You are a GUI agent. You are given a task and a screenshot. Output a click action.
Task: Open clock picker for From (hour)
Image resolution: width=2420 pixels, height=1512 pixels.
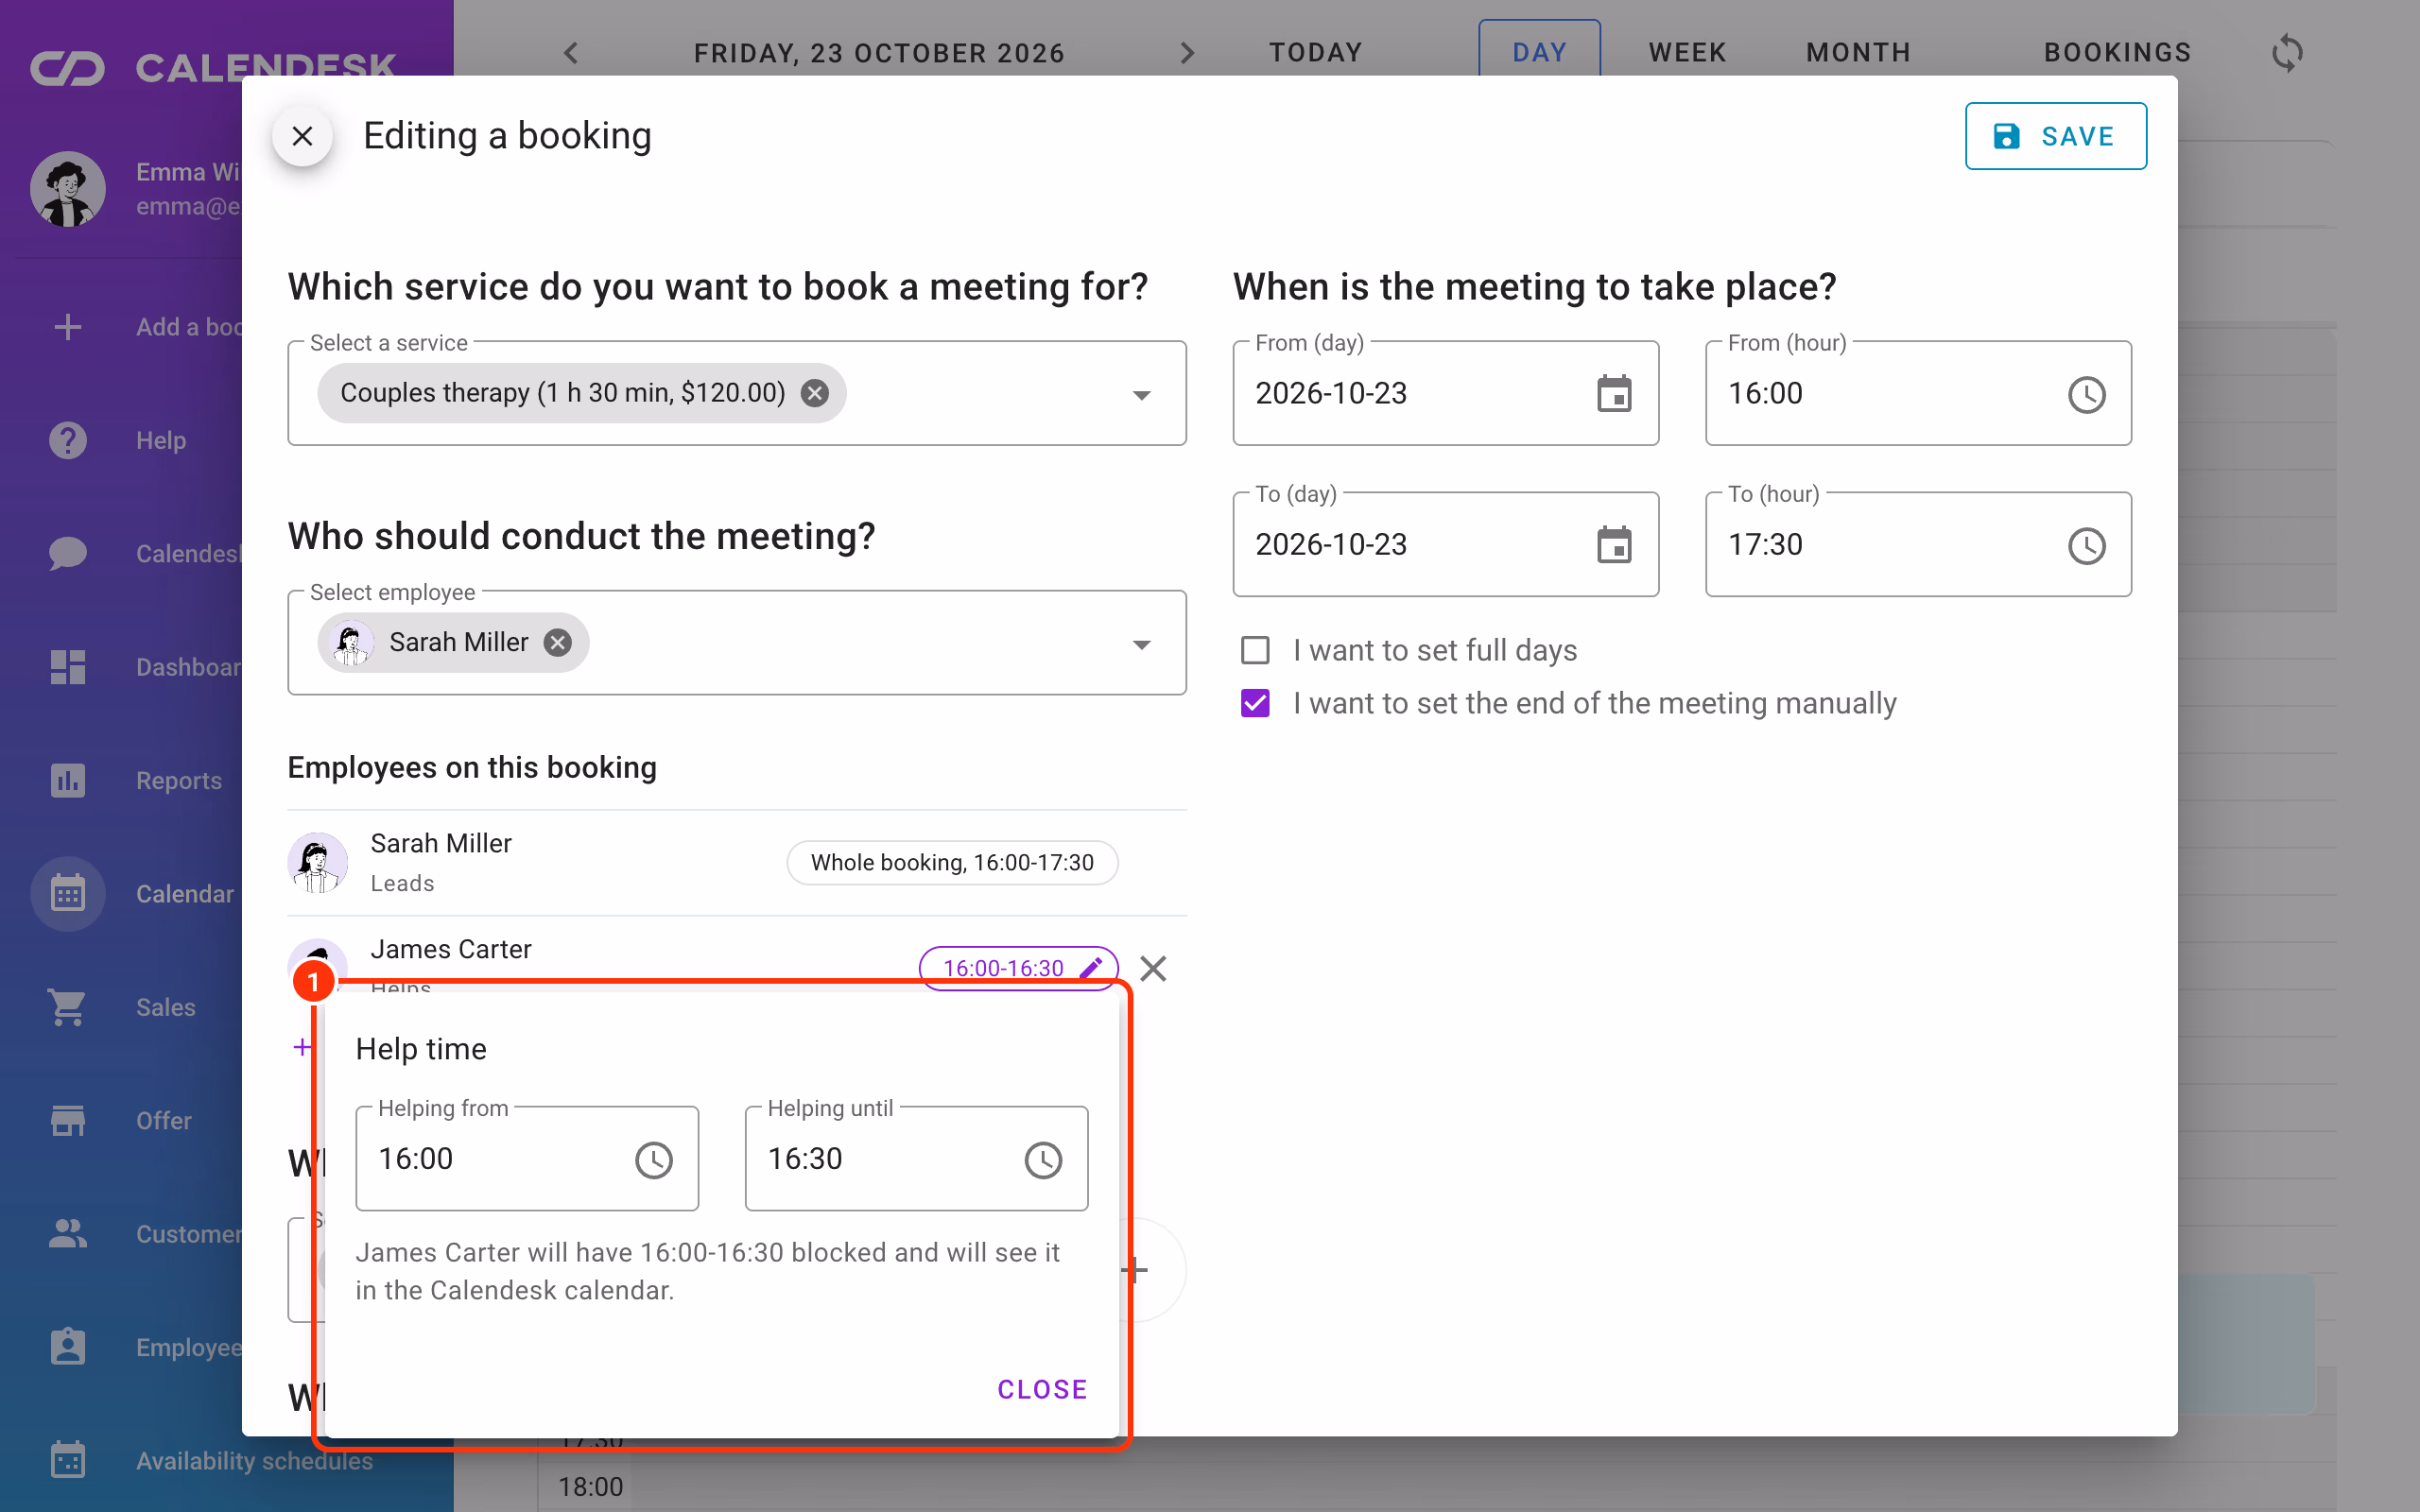2086,394
